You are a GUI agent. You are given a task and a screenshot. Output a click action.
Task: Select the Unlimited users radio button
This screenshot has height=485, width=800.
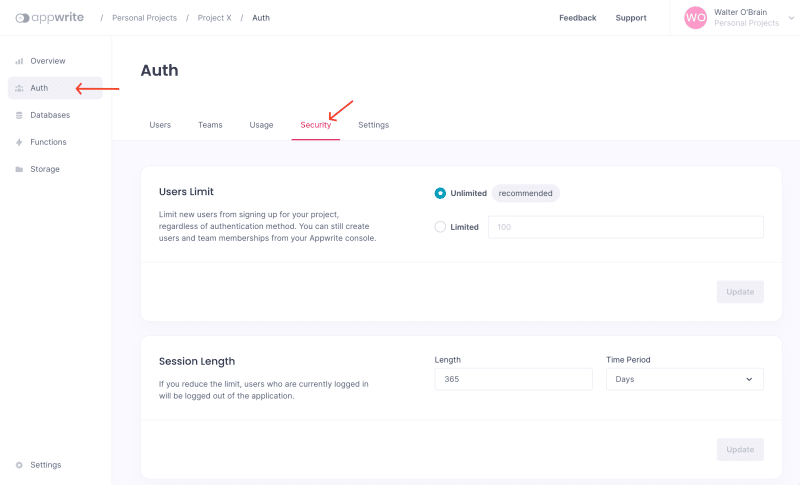440,193
